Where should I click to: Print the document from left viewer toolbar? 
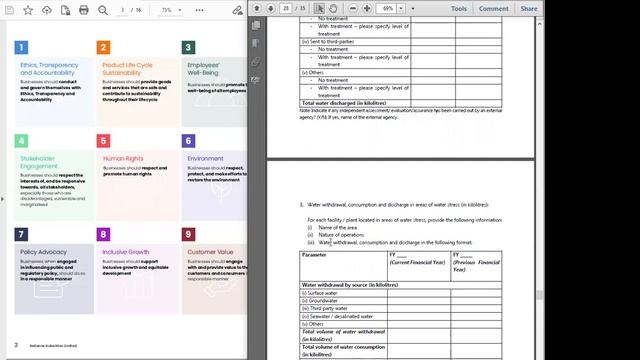point(84,10)
